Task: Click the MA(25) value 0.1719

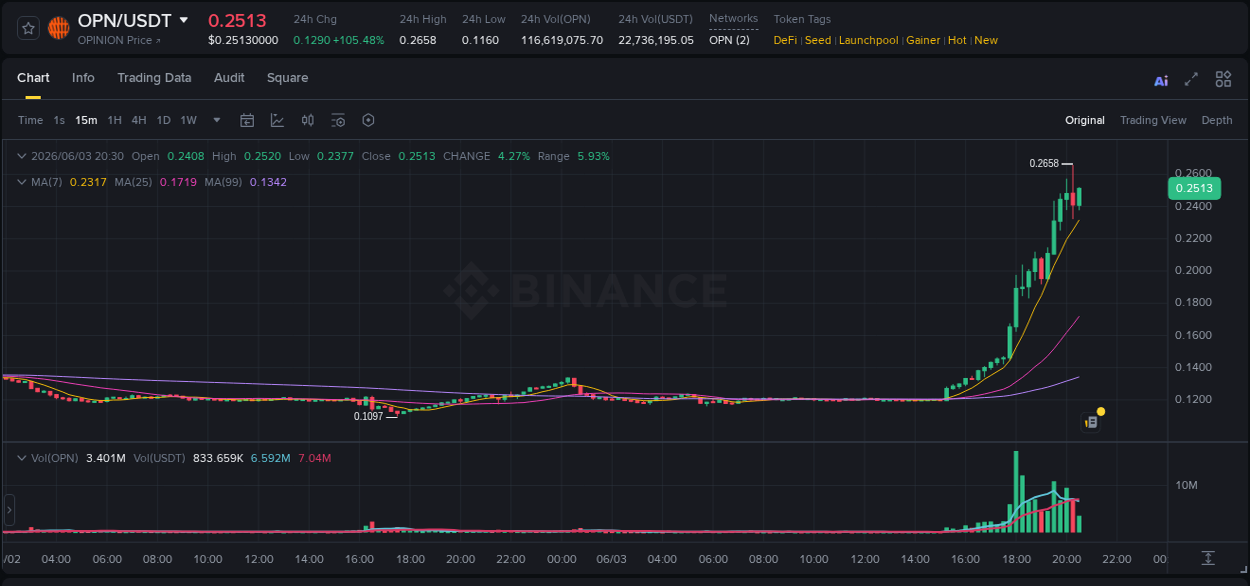Action: tap(178, 182)
